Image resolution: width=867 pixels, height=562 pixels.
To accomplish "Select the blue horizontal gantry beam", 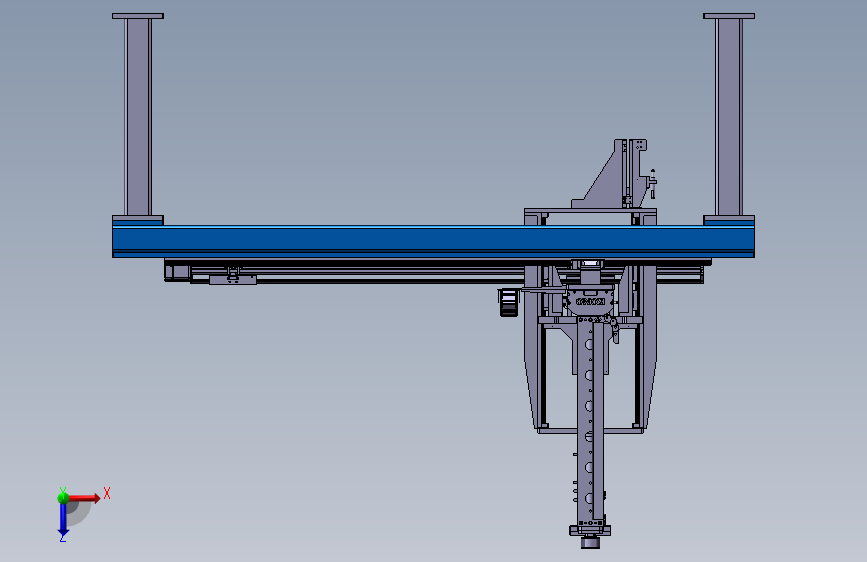I will coord(433,241).
